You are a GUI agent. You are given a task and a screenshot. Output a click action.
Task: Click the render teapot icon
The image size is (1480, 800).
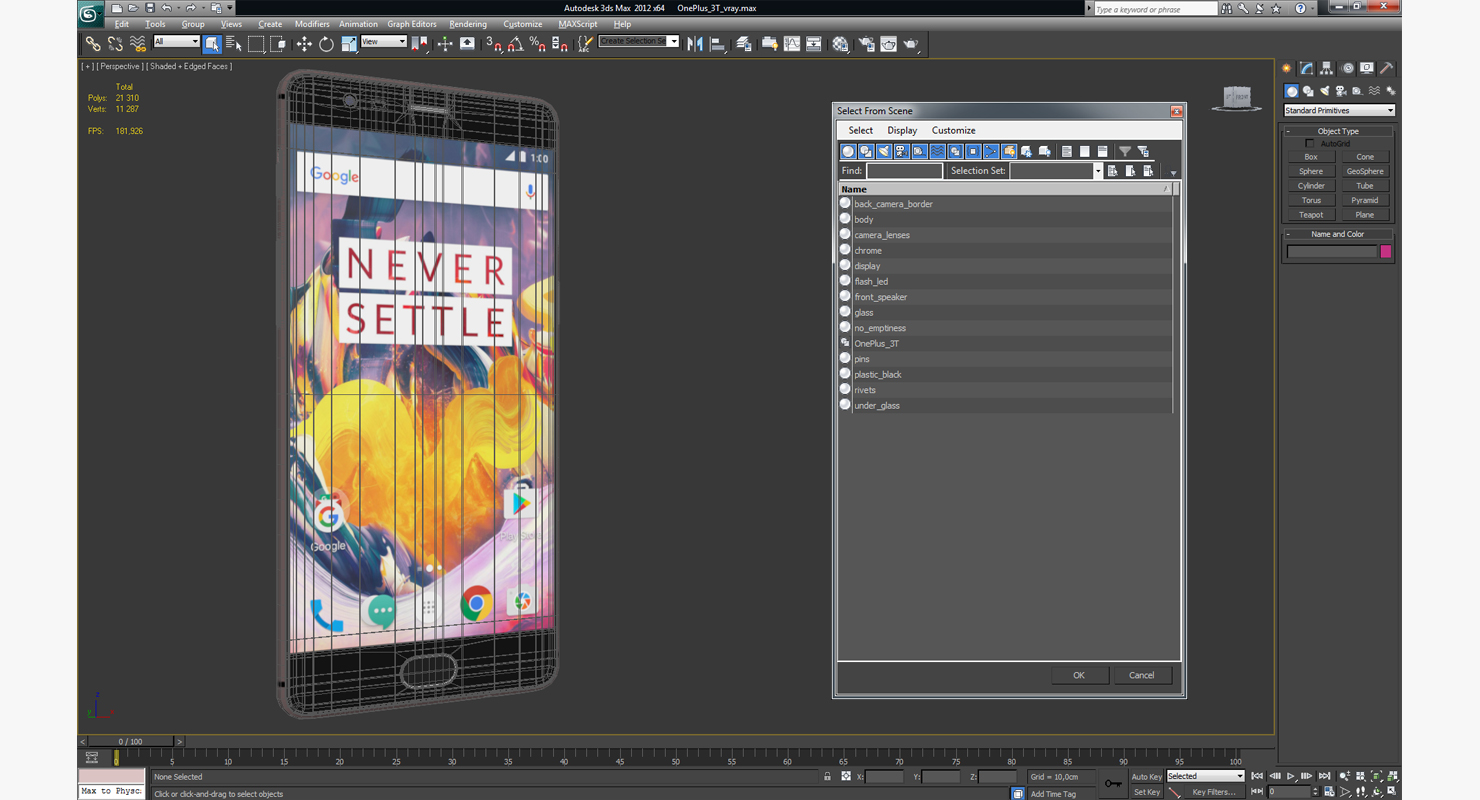tap(911, 44)
